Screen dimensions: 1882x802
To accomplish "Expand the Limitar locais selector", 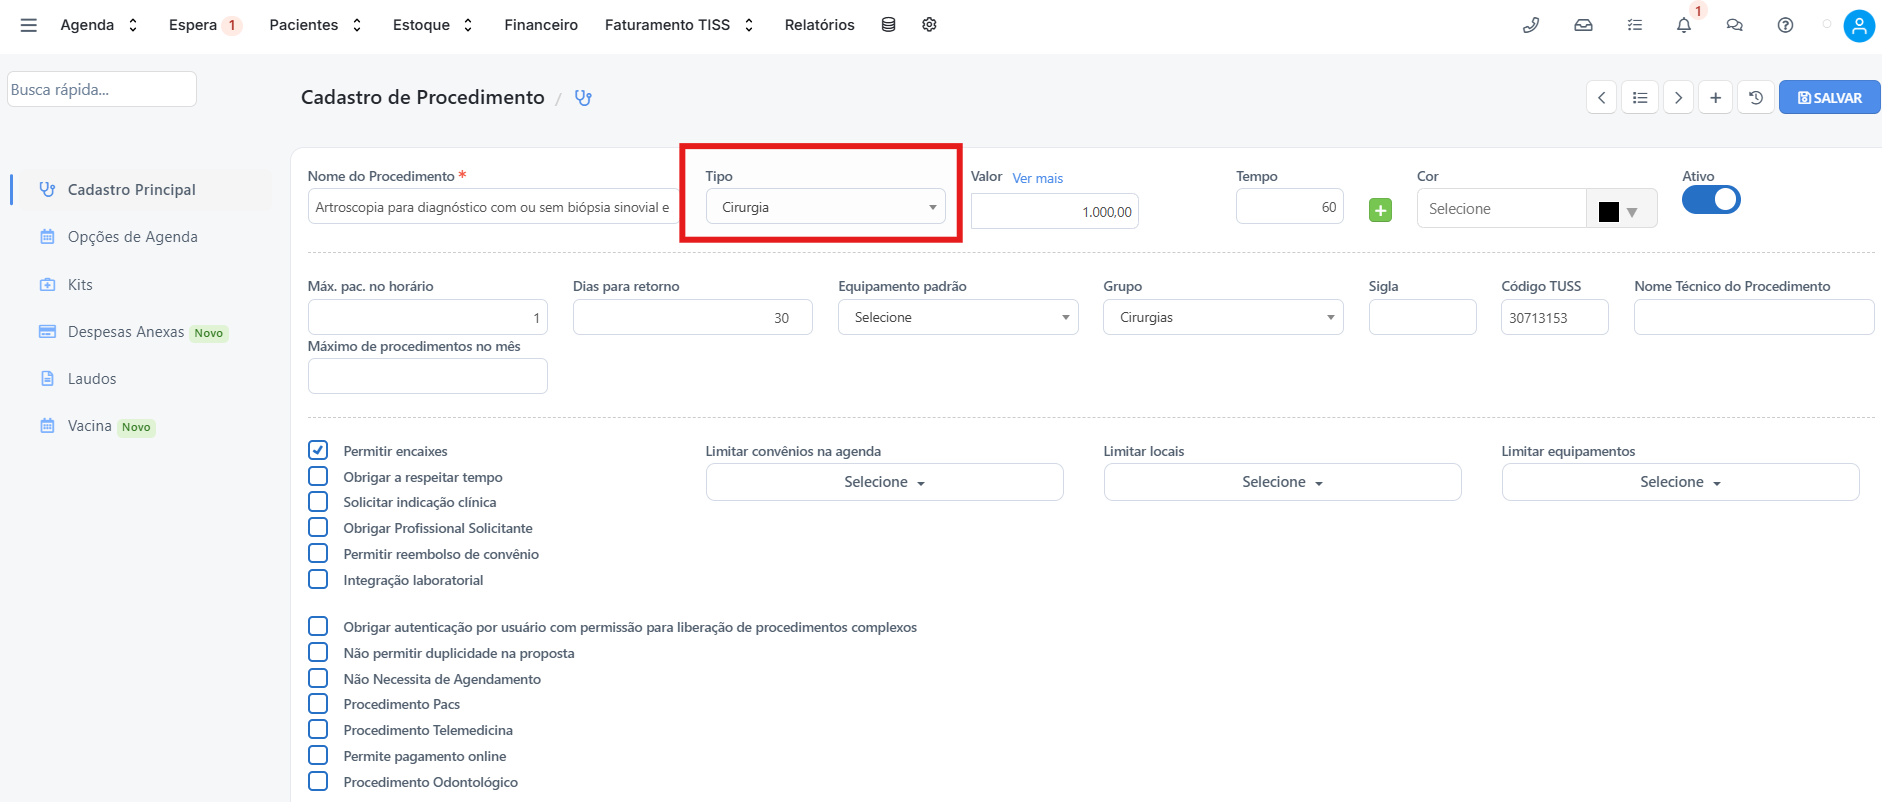I will [1282, 482].
